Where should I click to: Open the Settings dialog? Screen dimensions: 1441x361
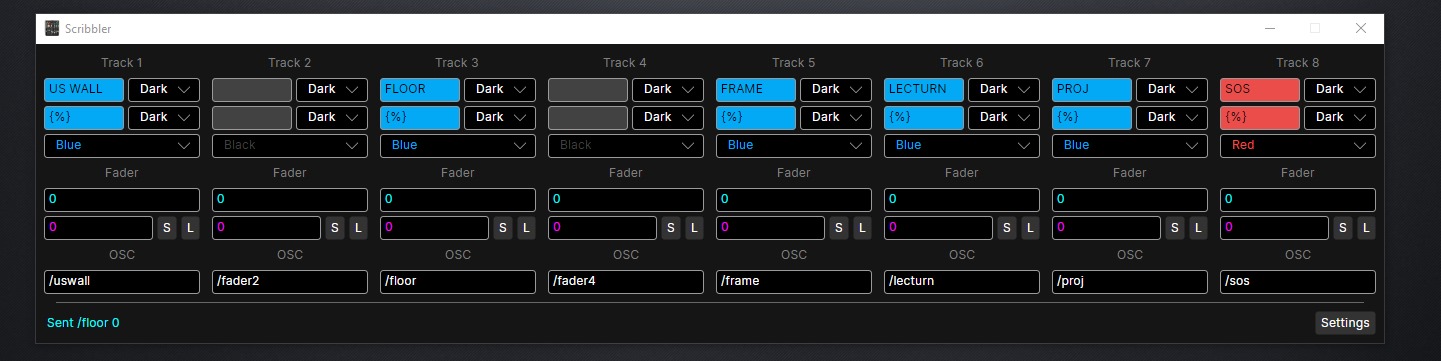click(1345, 323)
